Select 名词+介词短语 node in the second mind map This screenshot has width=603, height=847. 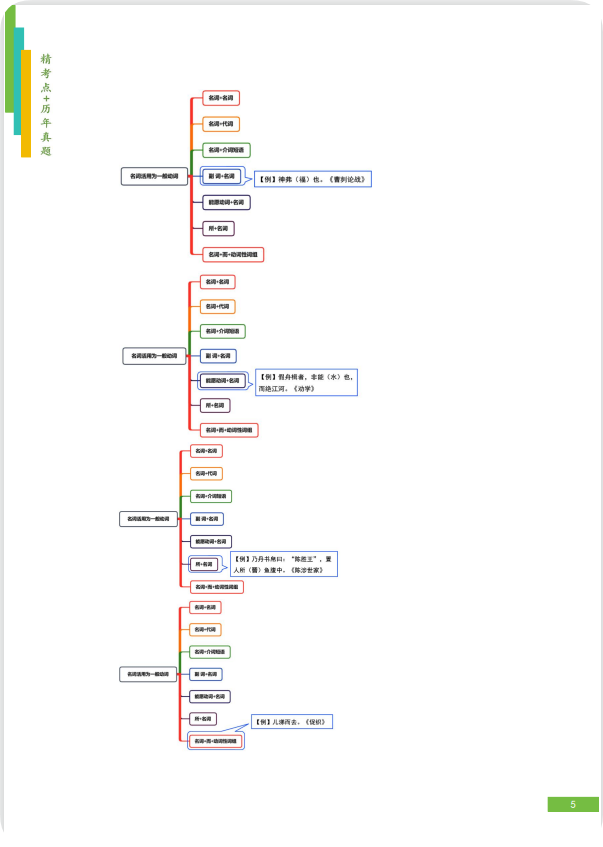pyautogui.click(x=223, y=331)
